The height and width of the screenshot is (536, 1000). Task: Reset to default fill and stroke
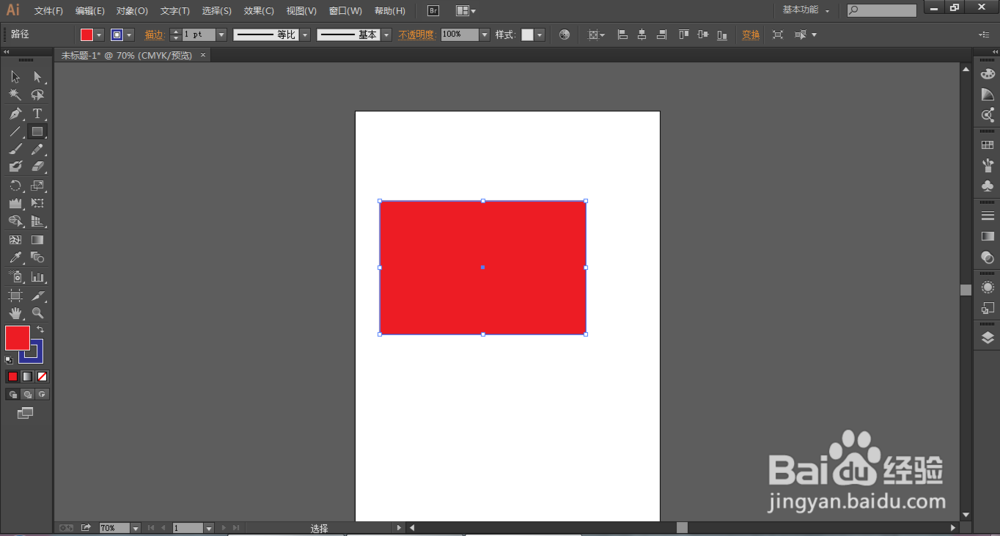9,360
